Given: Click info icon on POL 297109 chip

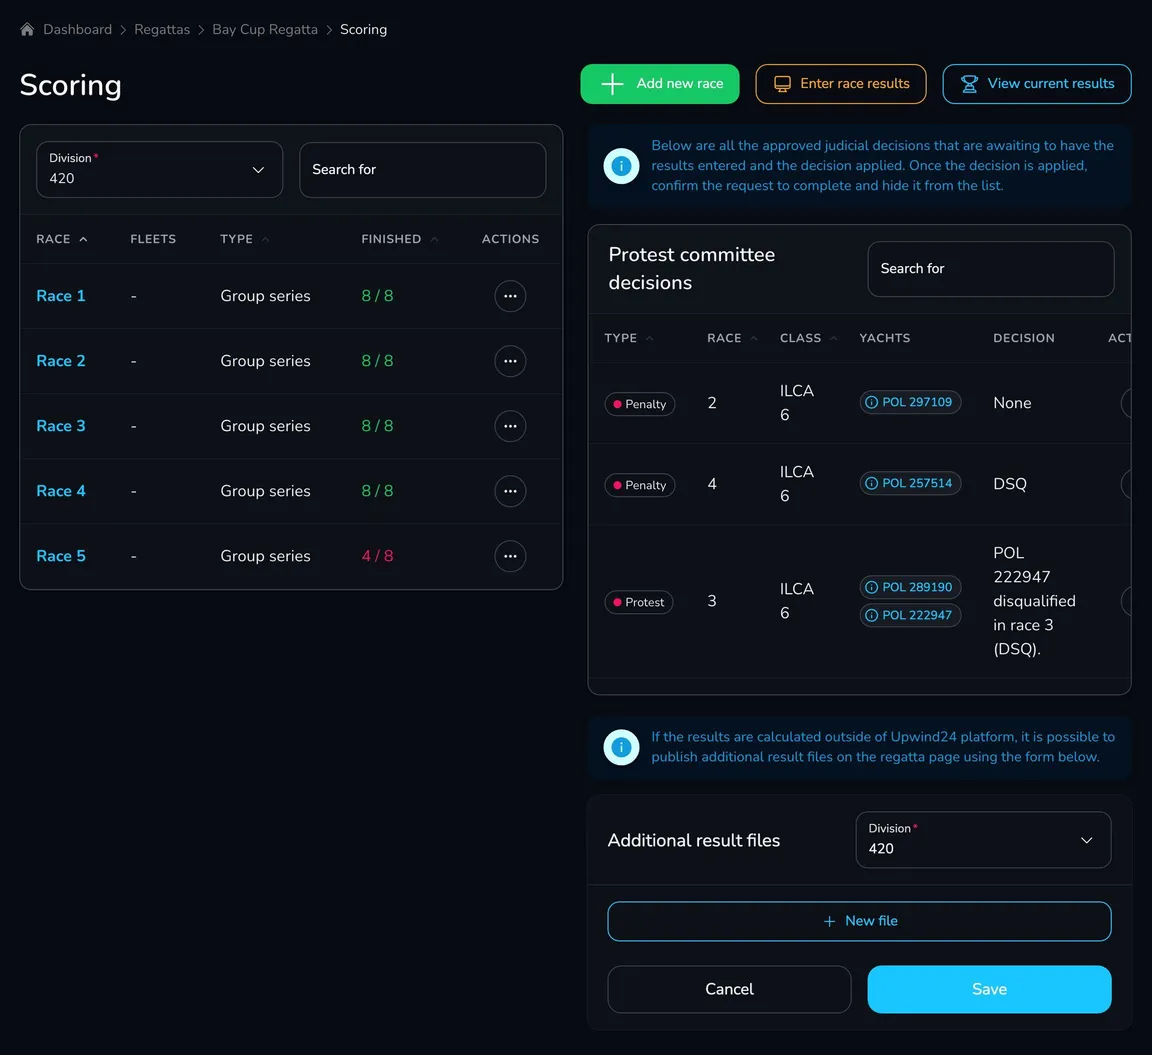Looking at the screenshot, I should (871, 402).
